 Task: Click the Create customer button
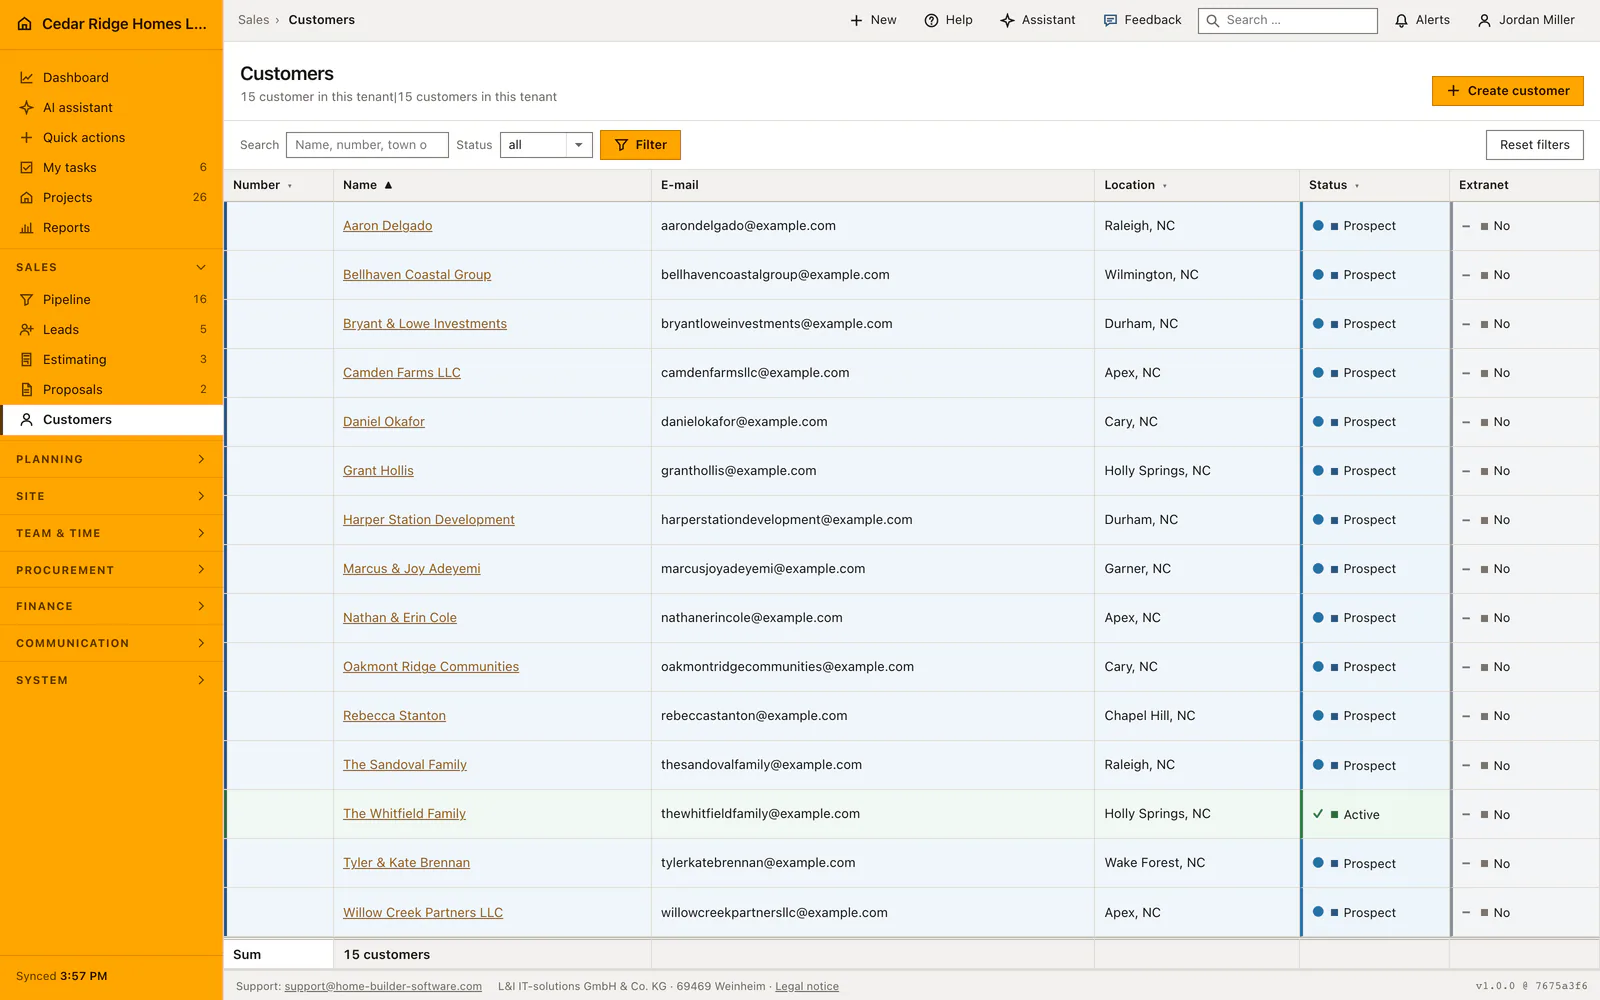[1508, 91]
